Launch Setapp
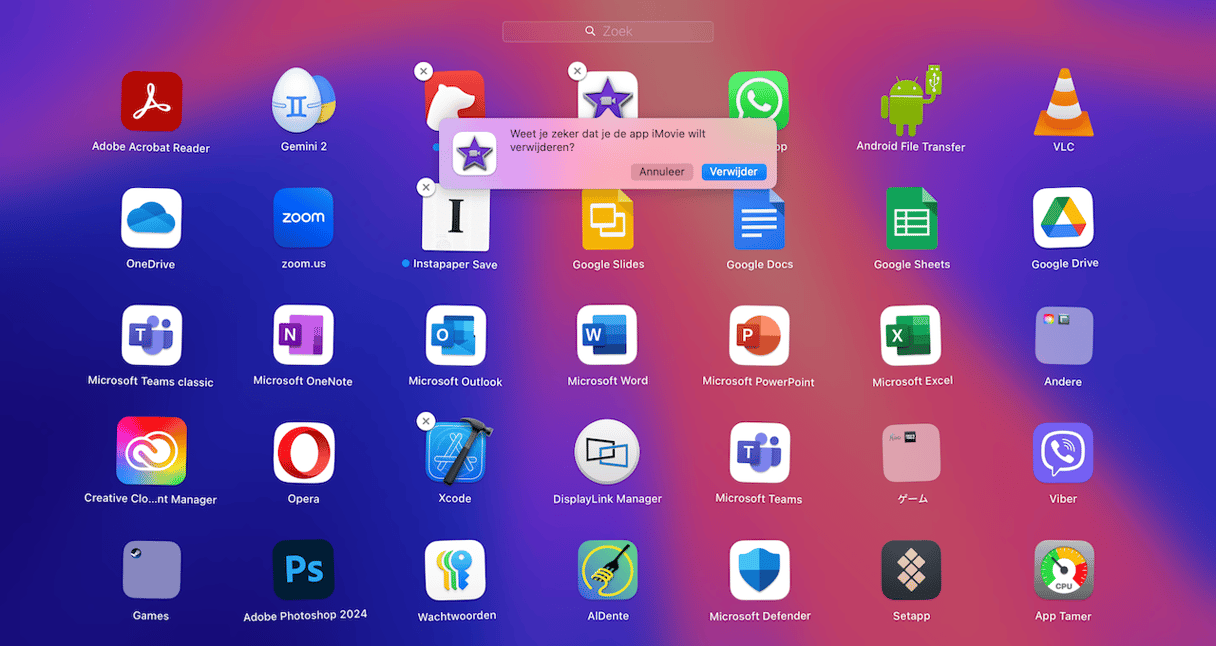Viewport: 1216px width, 646px height. click(911, 570)
